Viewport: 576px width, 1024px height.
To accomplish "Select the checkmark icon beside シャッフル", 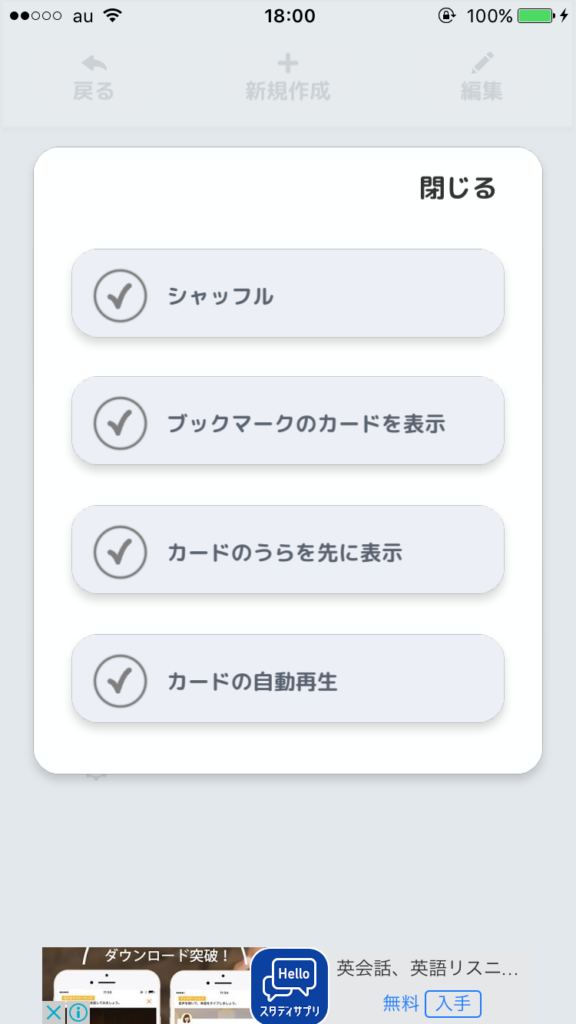I will pyautogui.click(x=120, y=296).
